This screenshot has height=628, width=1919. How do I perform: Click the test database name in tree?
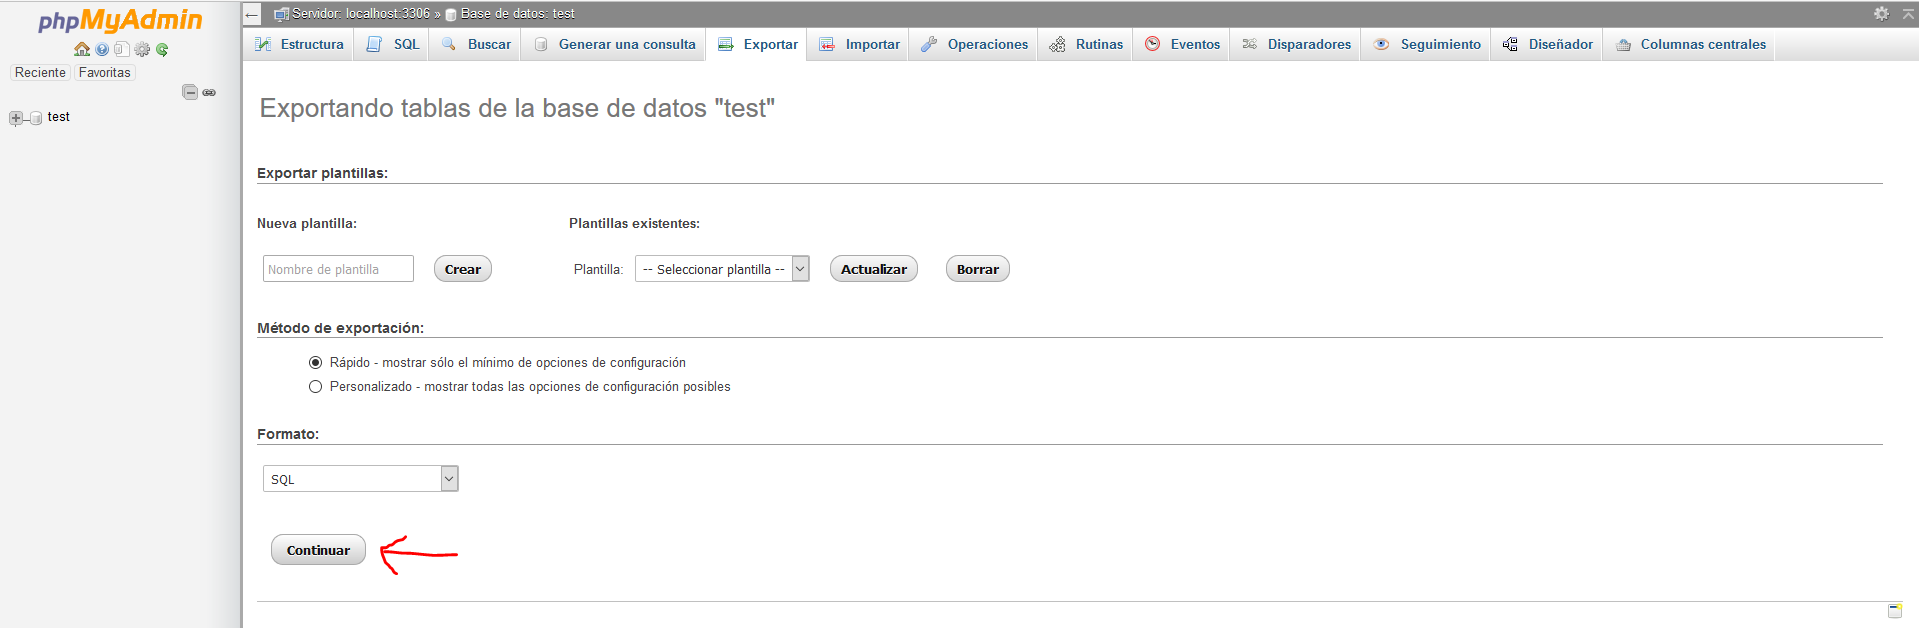(59, 117)
